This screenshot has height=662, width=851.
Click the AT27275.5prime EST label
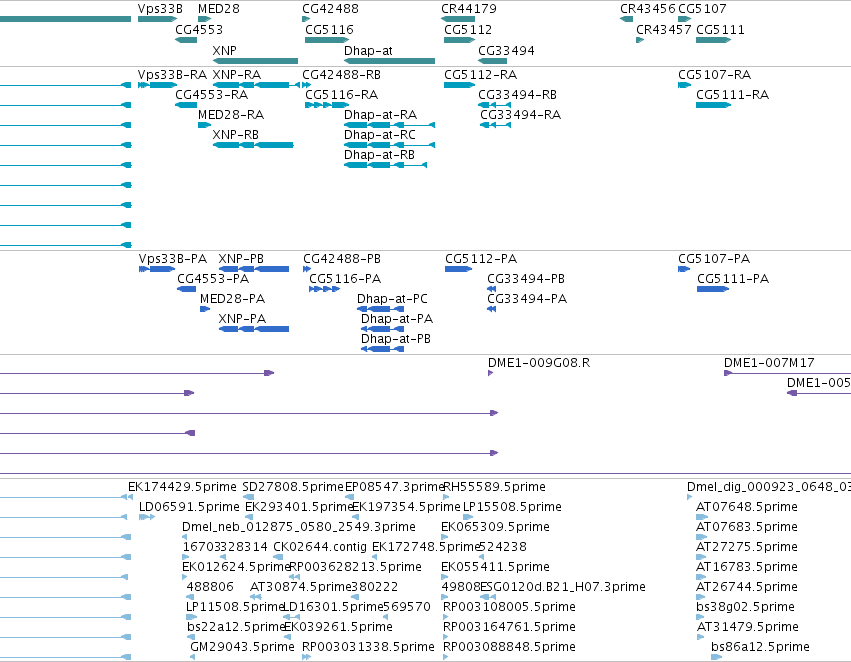[747, 546]
